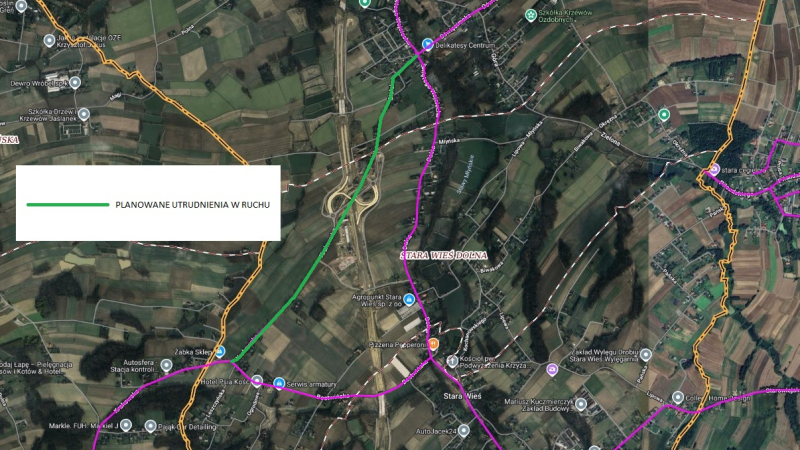Click the Delikatesy Centrum shop marker
Viewport: 800px width, 450px height.
click(428, 44)
